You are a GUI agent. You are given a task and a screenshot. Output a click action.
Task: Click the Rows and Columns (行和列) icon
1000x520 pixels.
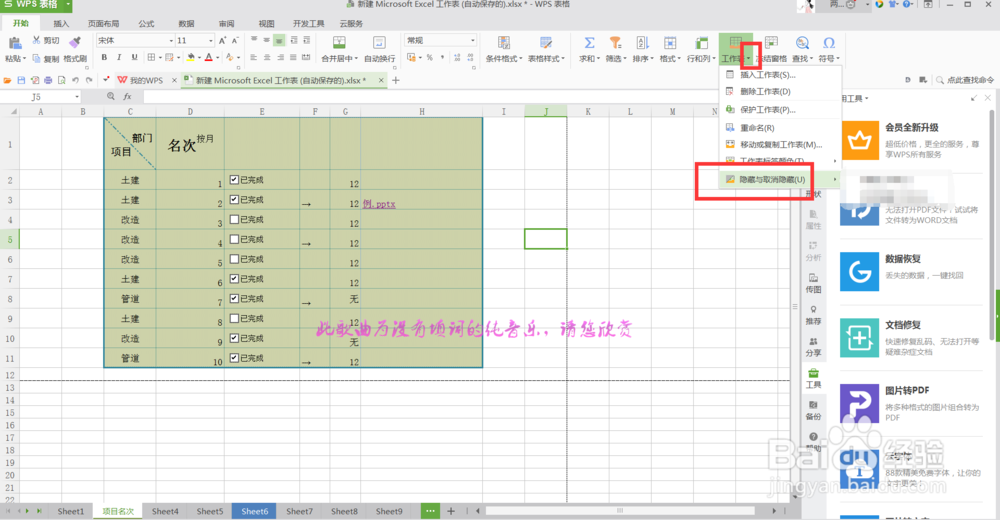pos(702,43)
